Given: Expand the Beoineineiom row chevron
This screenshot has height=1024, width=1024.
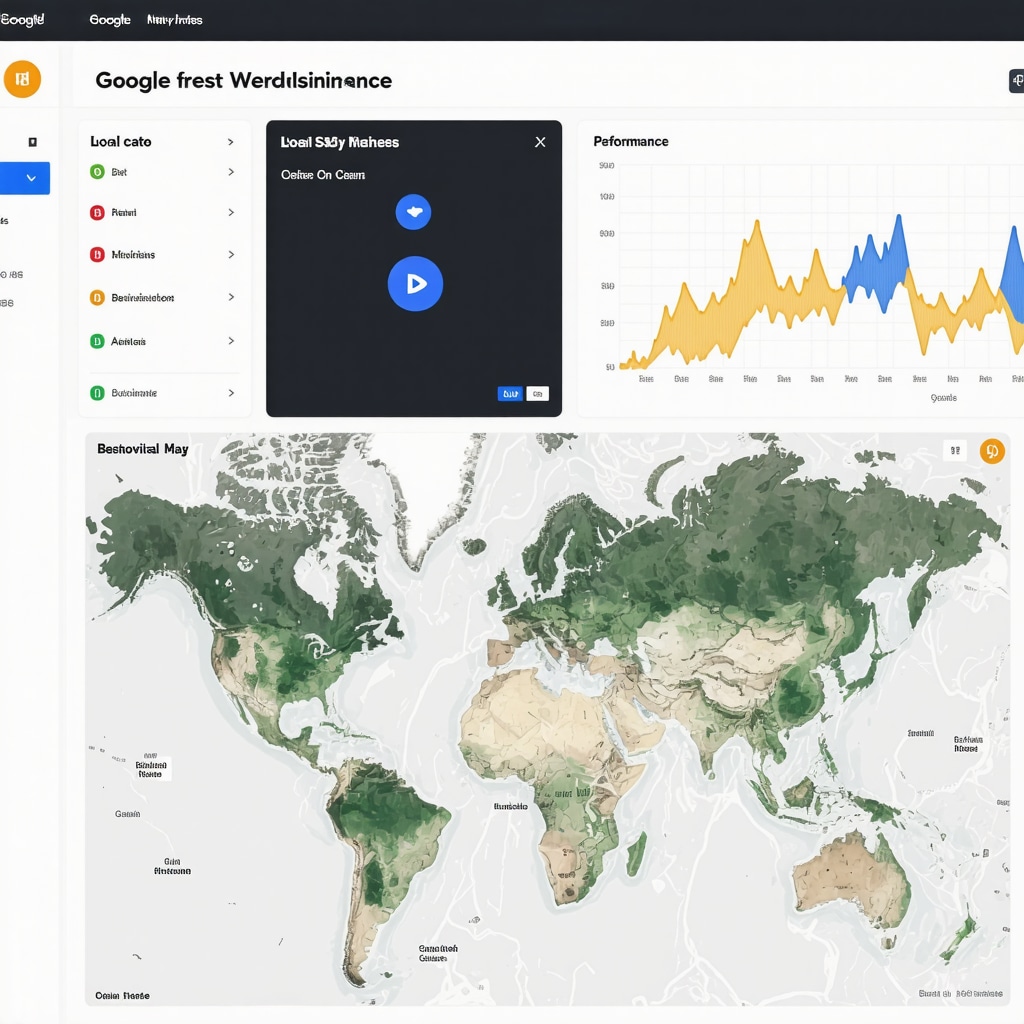Looking at the screenshot, I should 231,297.
